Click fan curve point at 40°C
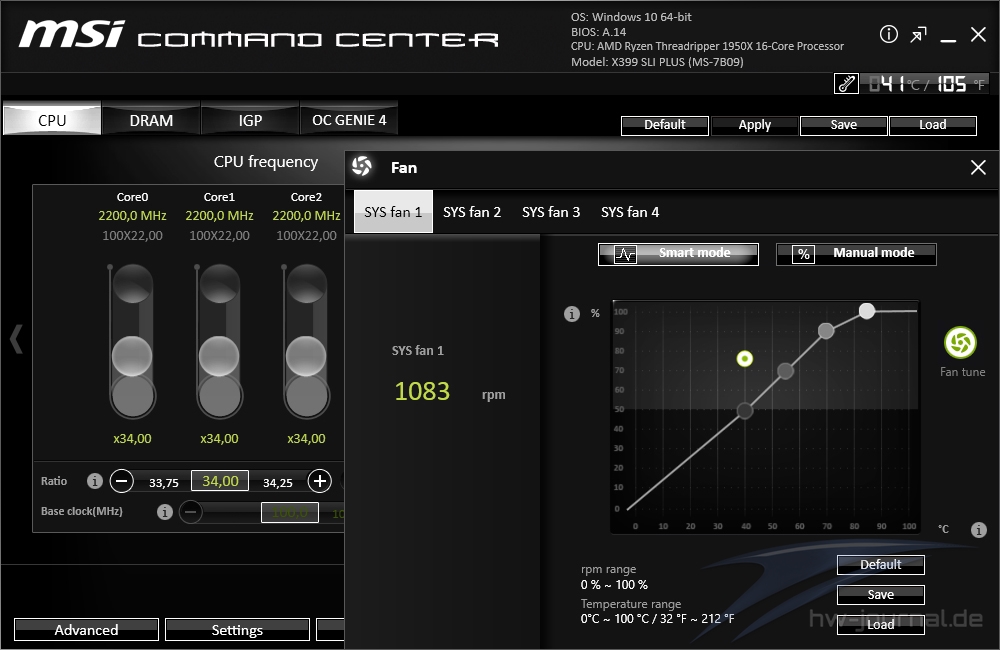This screenshot has width=1000, height=650. click(744, 410)
